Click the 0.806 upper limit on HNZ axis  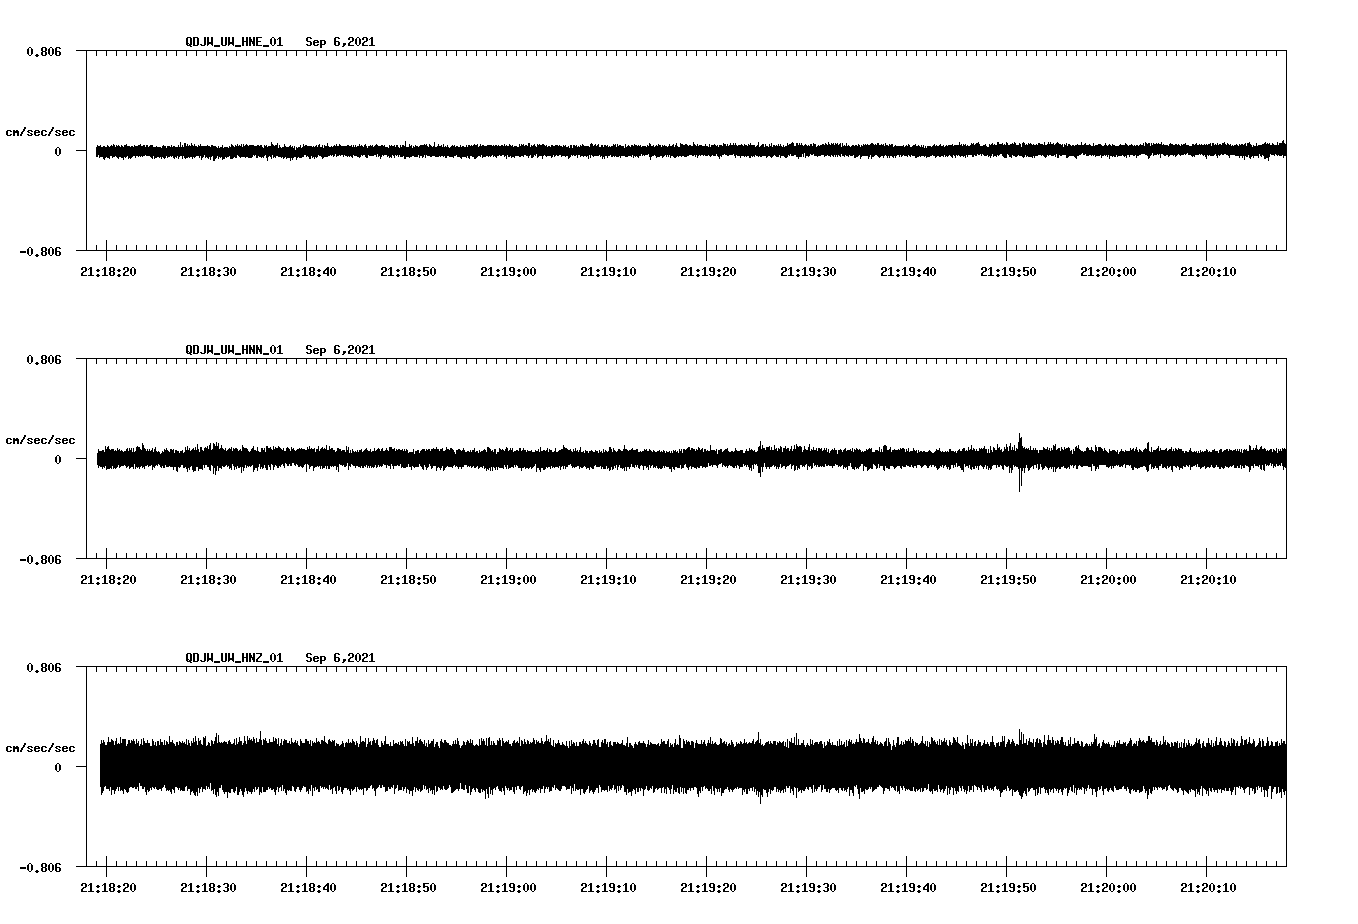click(44, 667)
